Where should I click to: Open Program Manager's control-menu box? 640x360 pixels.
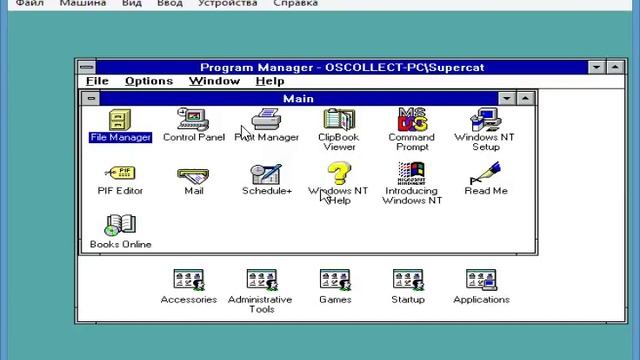[x=87, y=67]
